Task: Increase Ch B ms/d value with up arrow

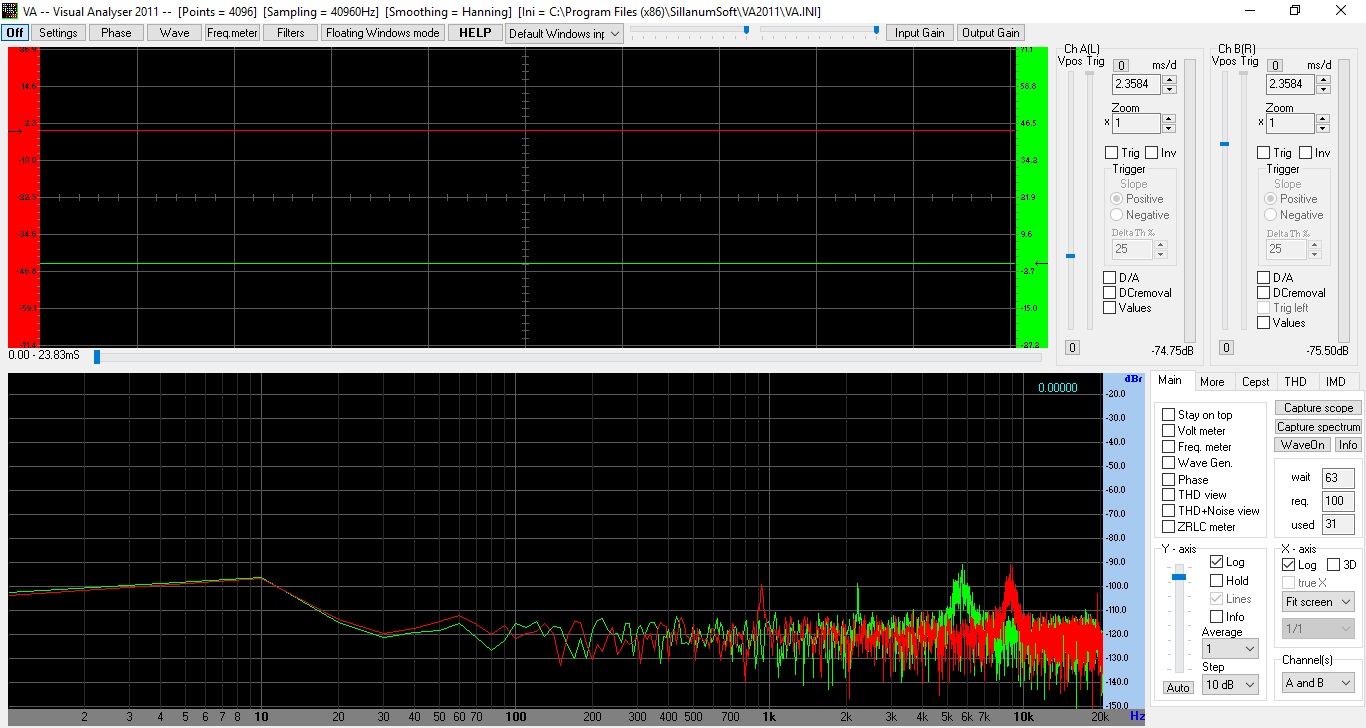Action: pos(1323,80)
